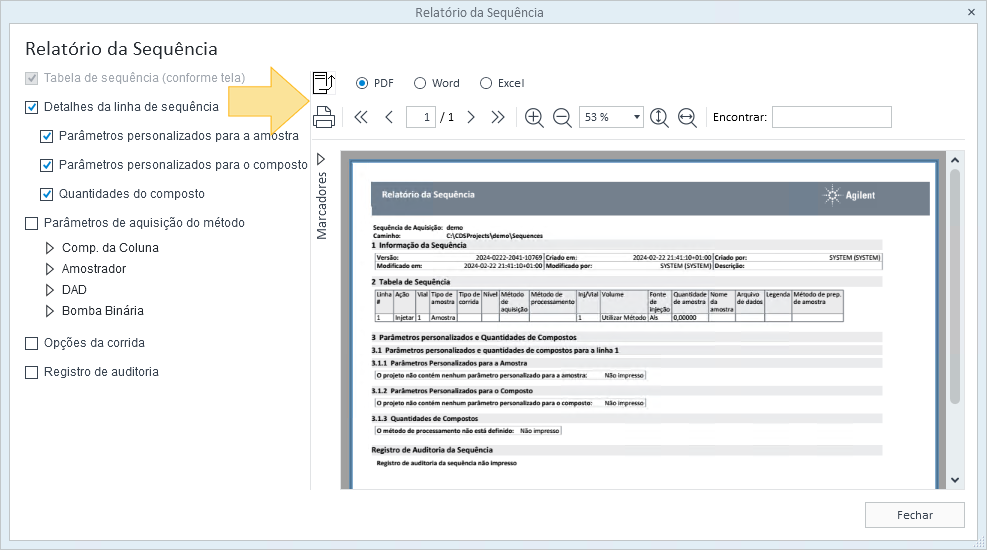Expand Amostrador tree node
Image resolution: width=987 pixels, height=550 pixels.
(50, 269)
